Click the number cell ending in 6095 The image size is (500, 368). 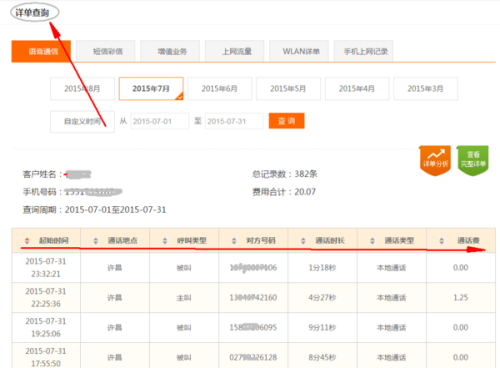point(253,328)
